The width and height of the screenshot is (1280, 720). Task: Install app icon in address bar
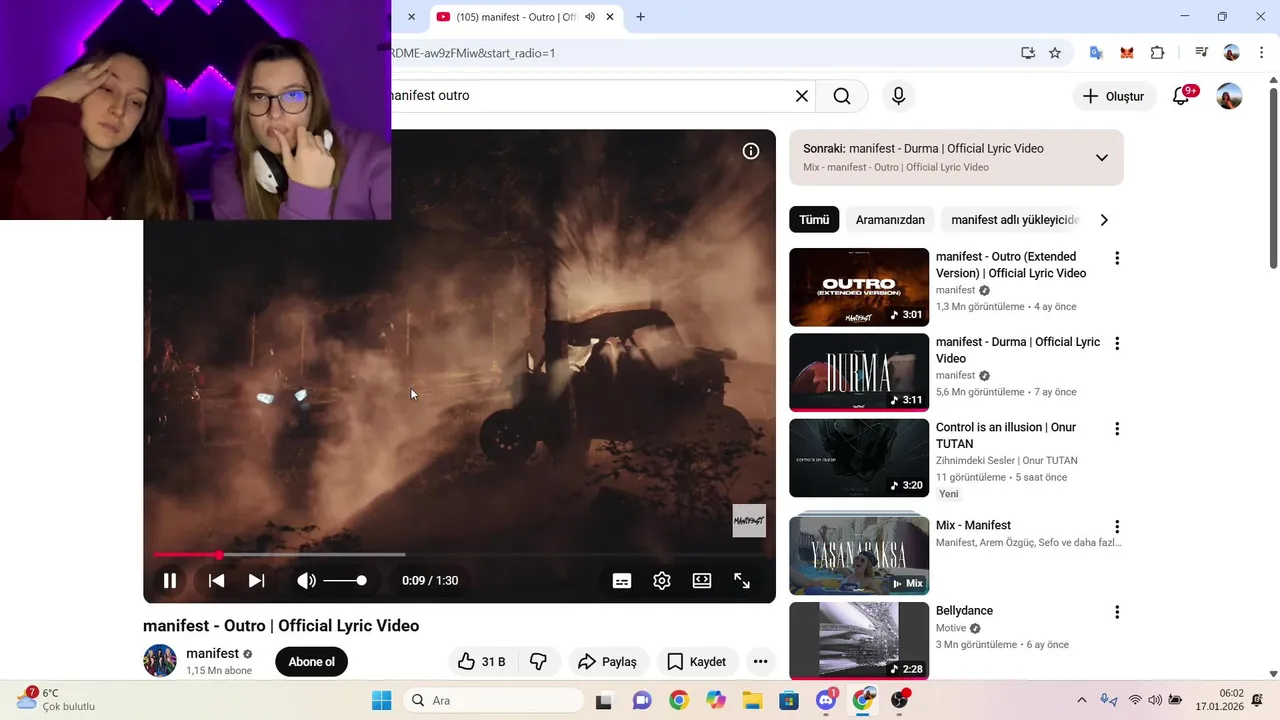(x=1028, y=53)
